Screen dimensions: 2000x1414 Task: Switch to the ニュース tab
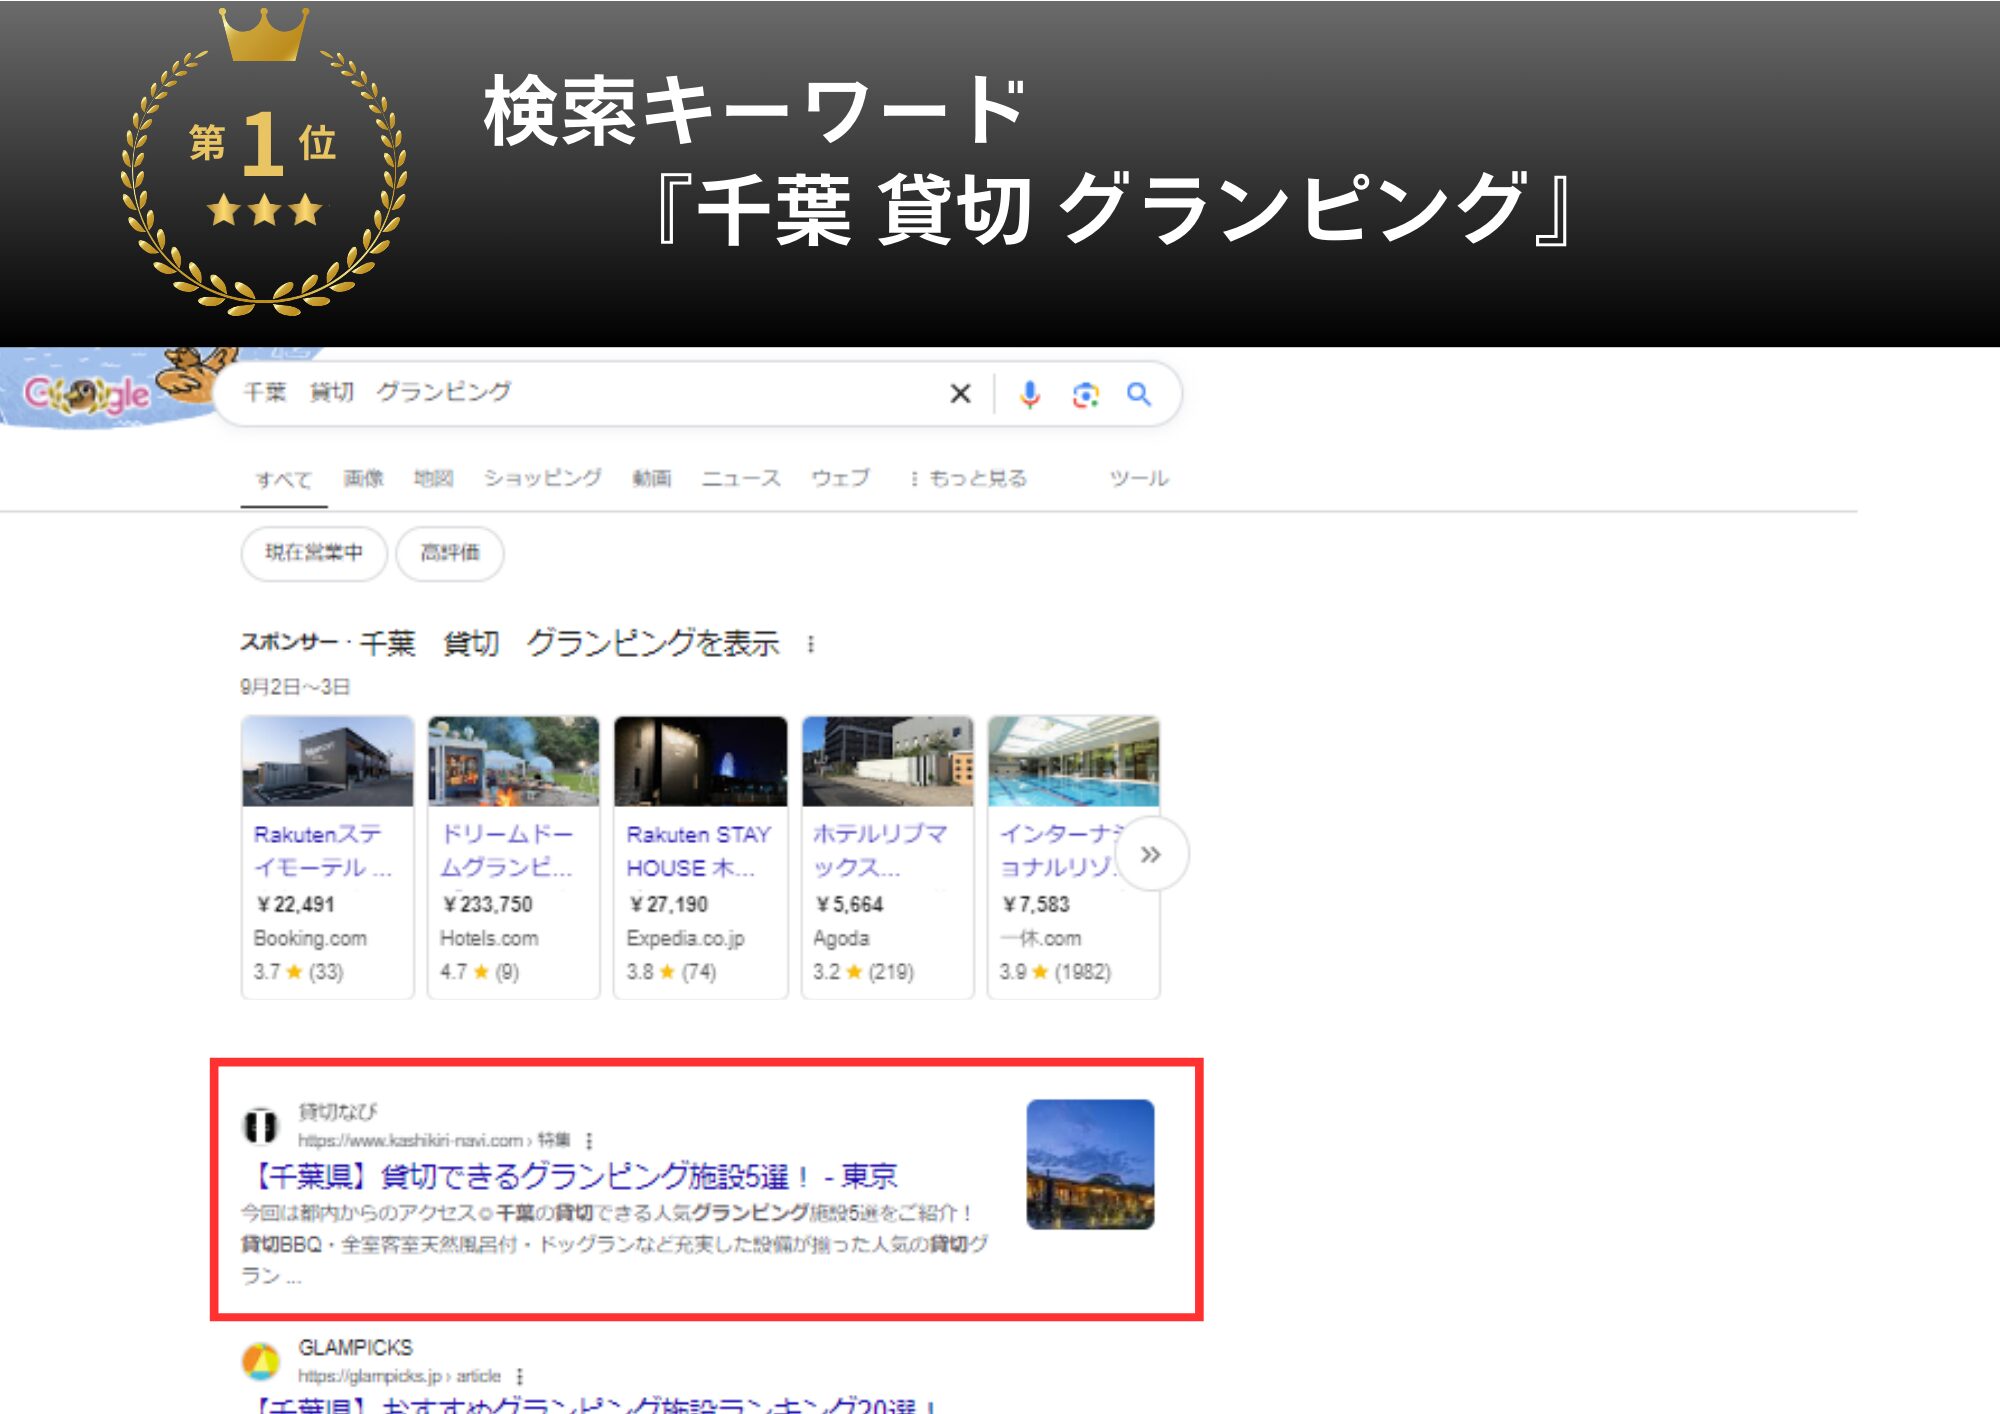(741, 479)
